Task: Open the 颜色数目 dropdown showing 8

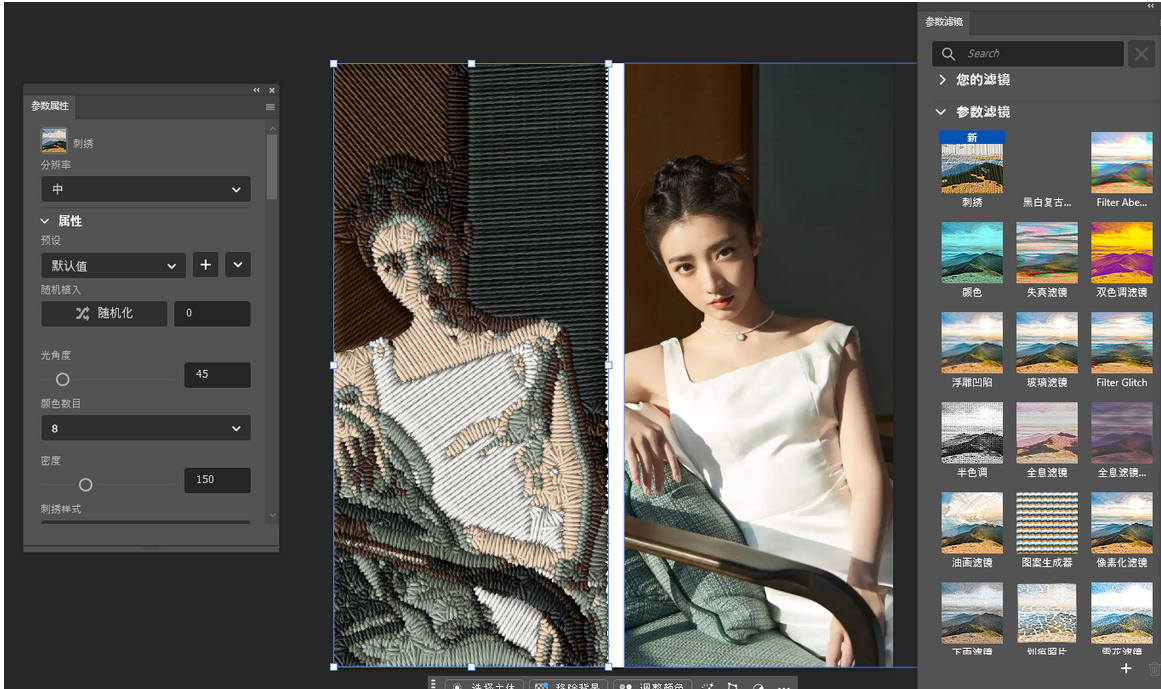Action: click(146, 428)
